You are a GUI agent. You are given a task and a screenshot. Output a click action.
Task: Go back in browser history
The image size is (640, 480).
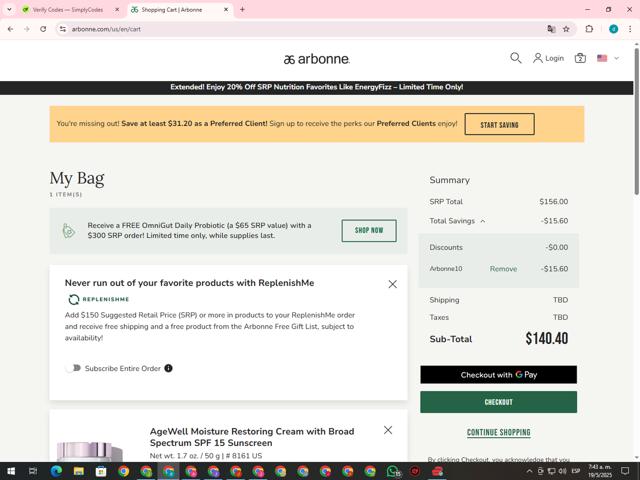point(11,29)
